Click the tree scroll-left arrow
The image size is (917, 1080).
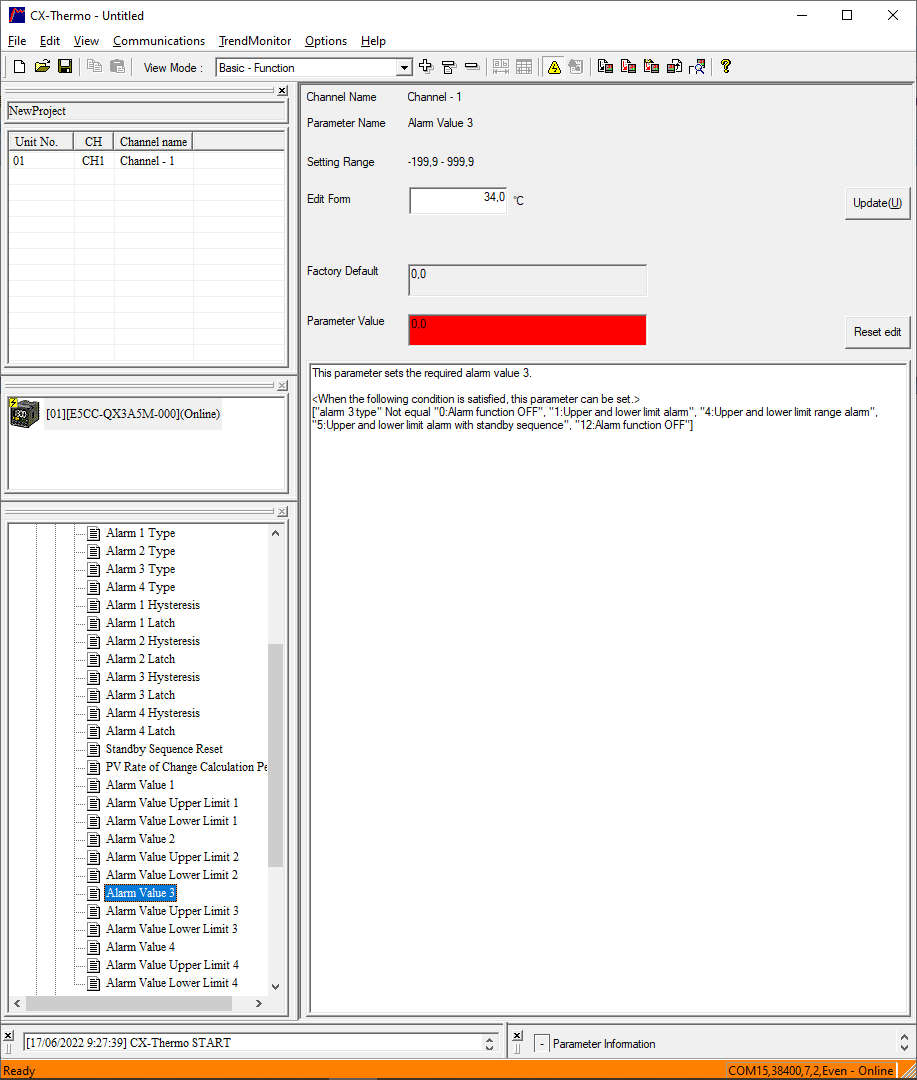17,1004
